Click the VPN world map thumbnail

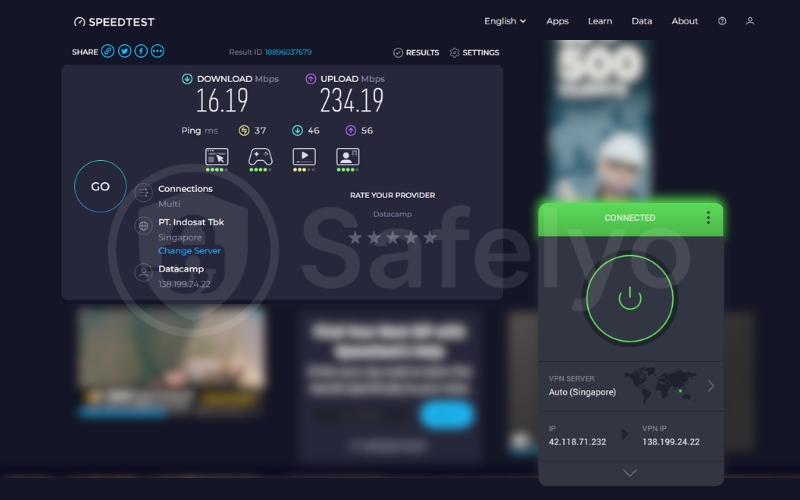660,385
